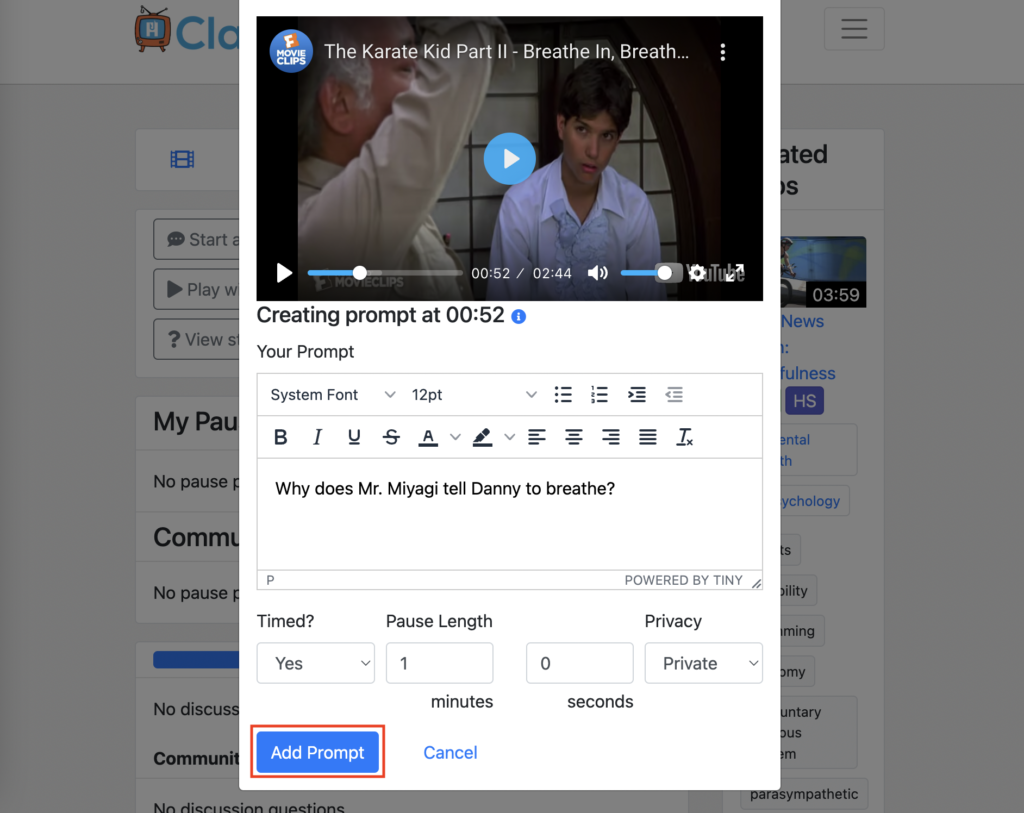
Task: Decrease indent in the editor
Action: click(x=674, y=394)
